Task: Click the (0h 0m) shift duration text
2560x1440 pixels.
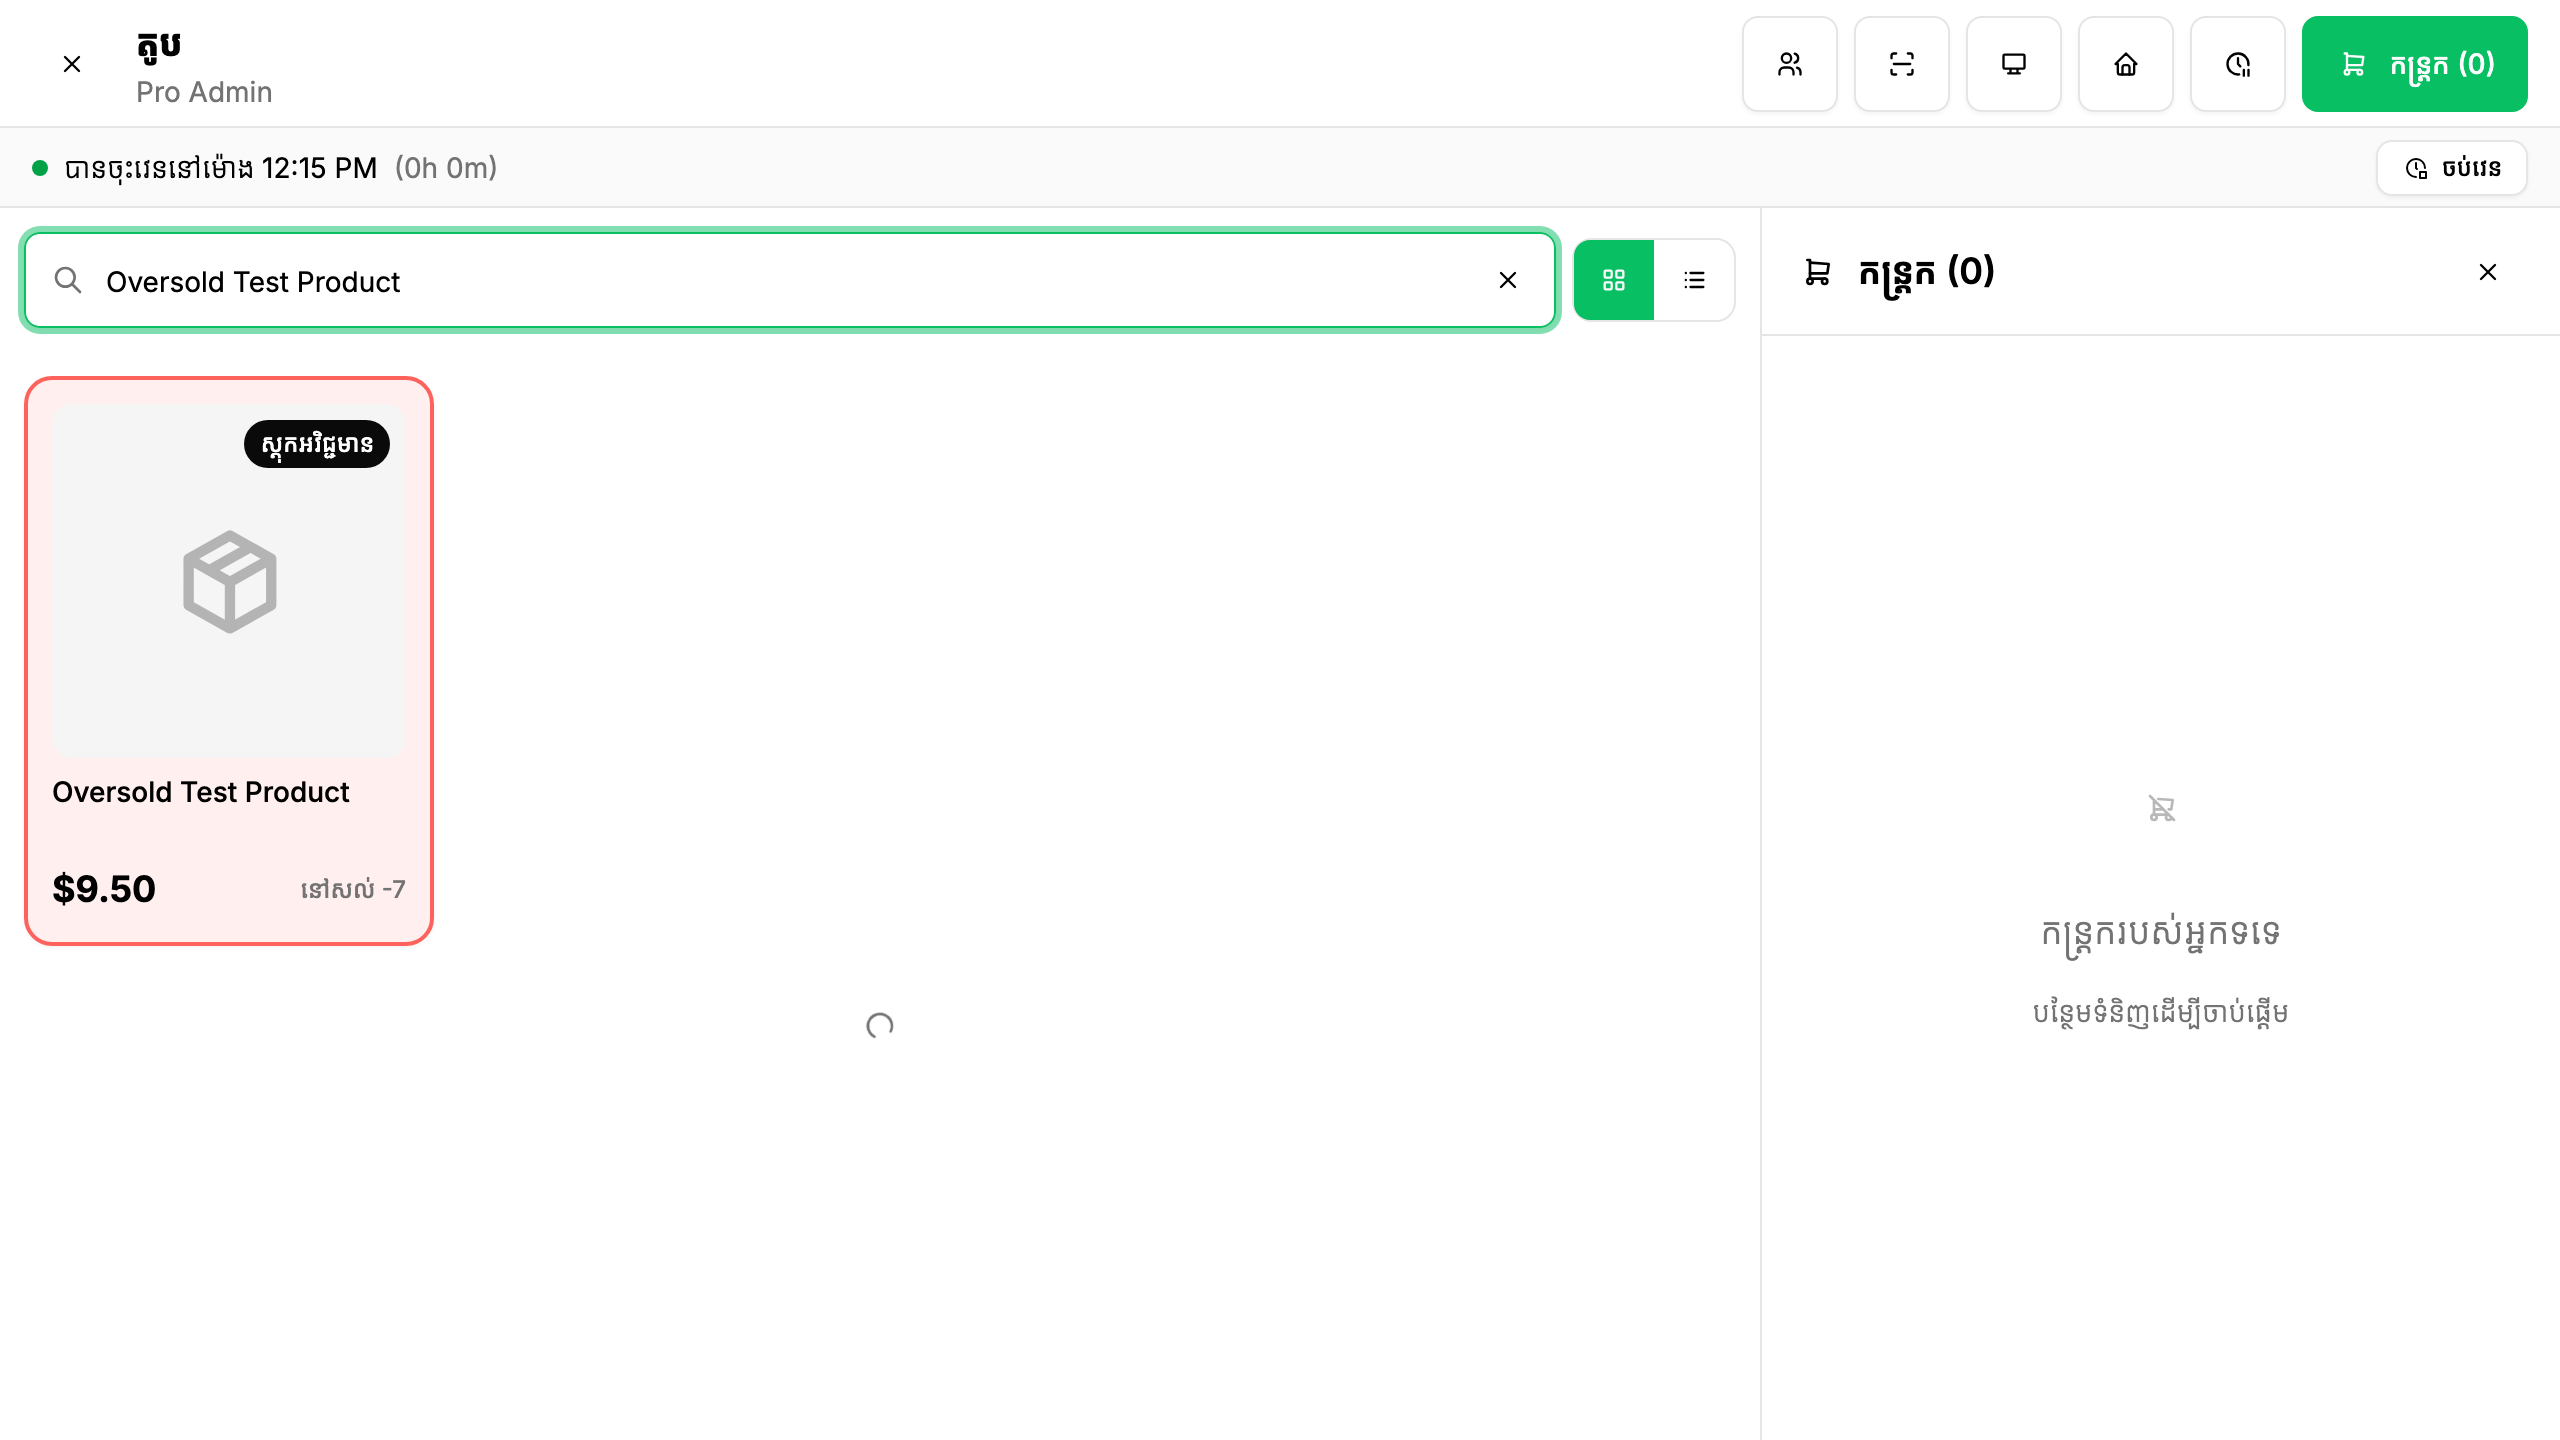Action: (446, 168)
